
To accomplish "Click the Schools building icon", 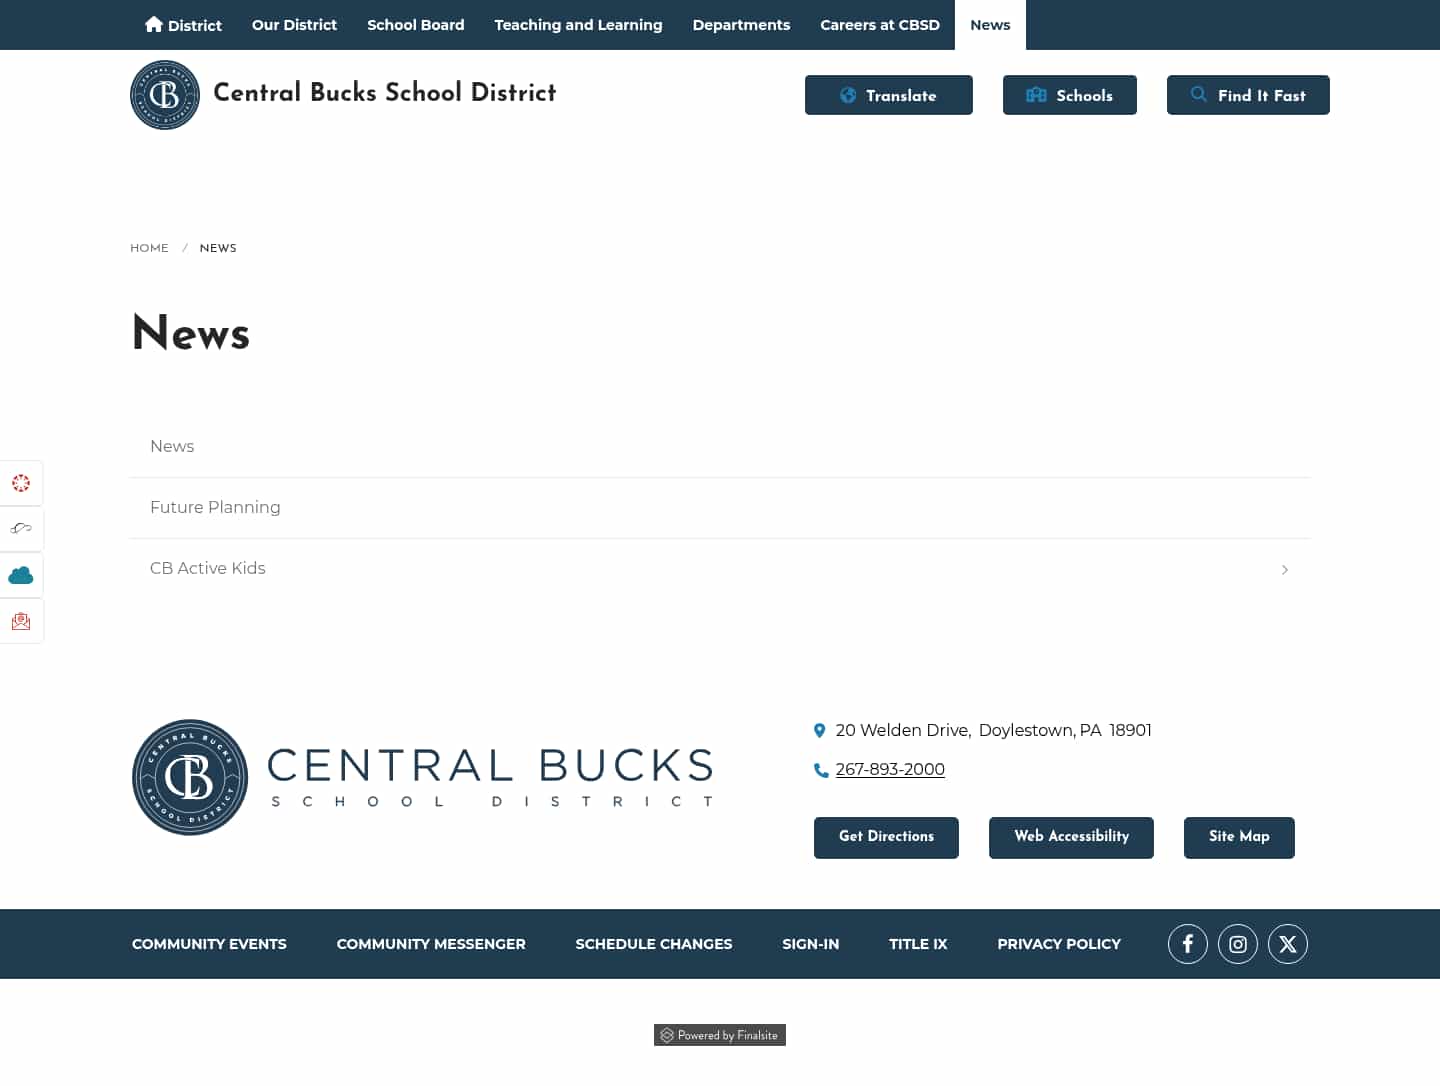I will (x=1037, y=95).
